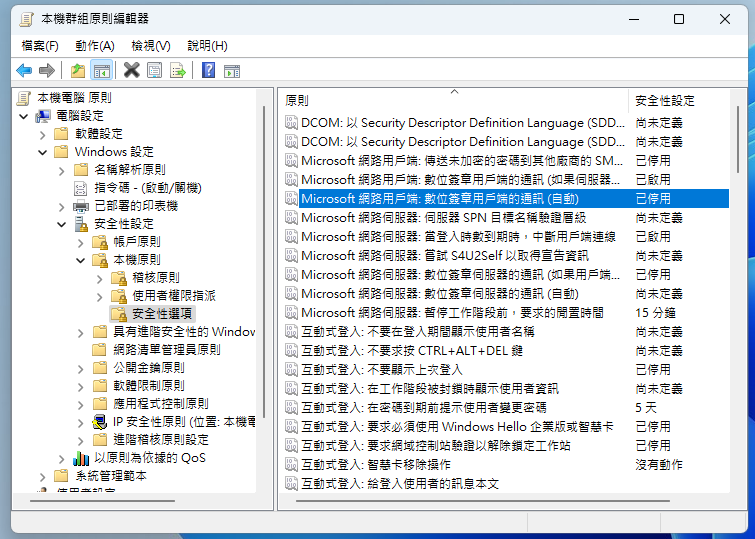The height and width of the screenshot is (539, 755).
Task: Select 互動式登入: 要求必須使用 Windows Hello policy
Action: (x=506, y=427)
